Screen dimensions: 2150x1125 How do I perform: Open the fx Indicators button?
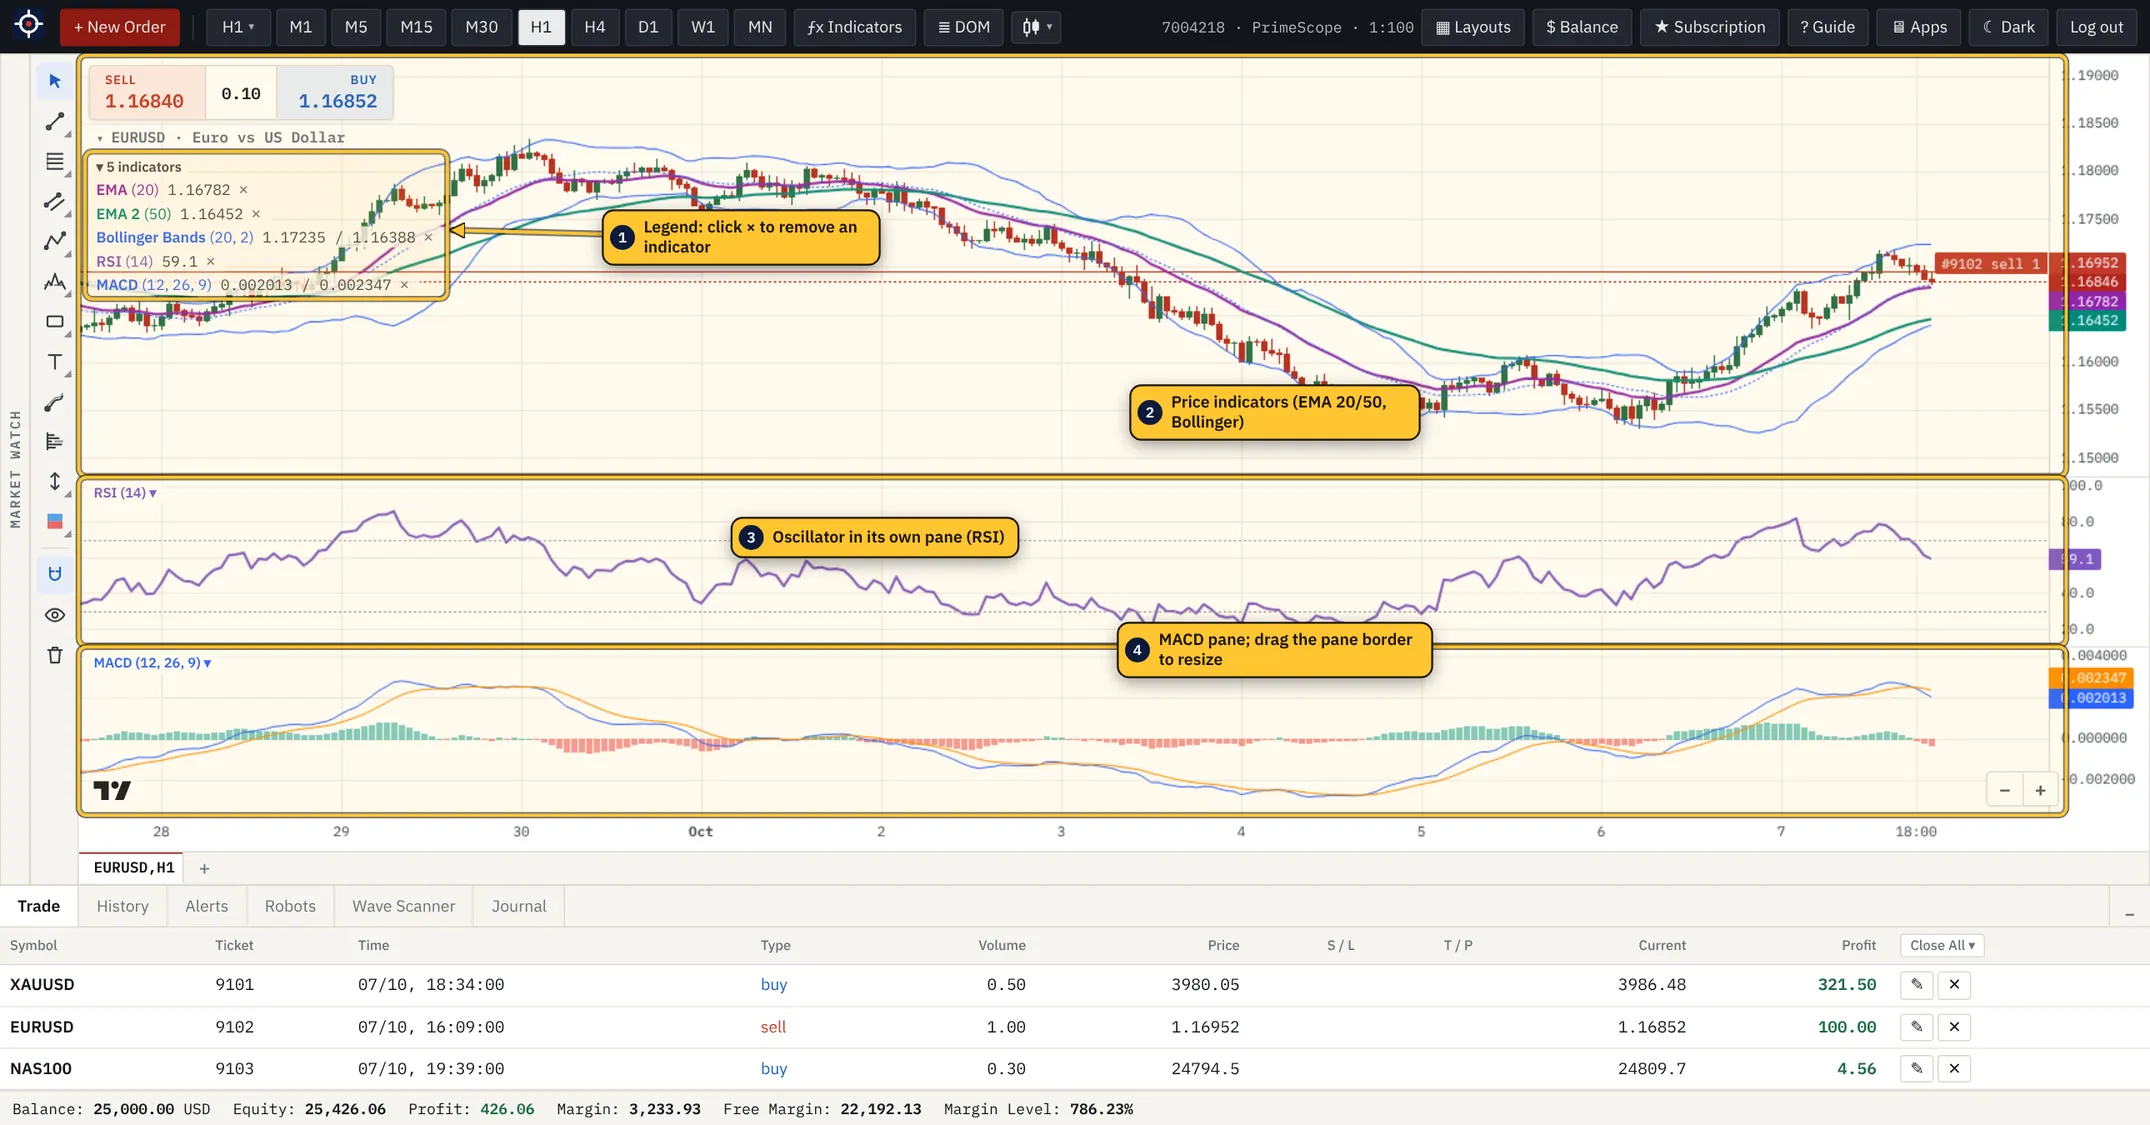pyautogui.click(x=854, y=27)
